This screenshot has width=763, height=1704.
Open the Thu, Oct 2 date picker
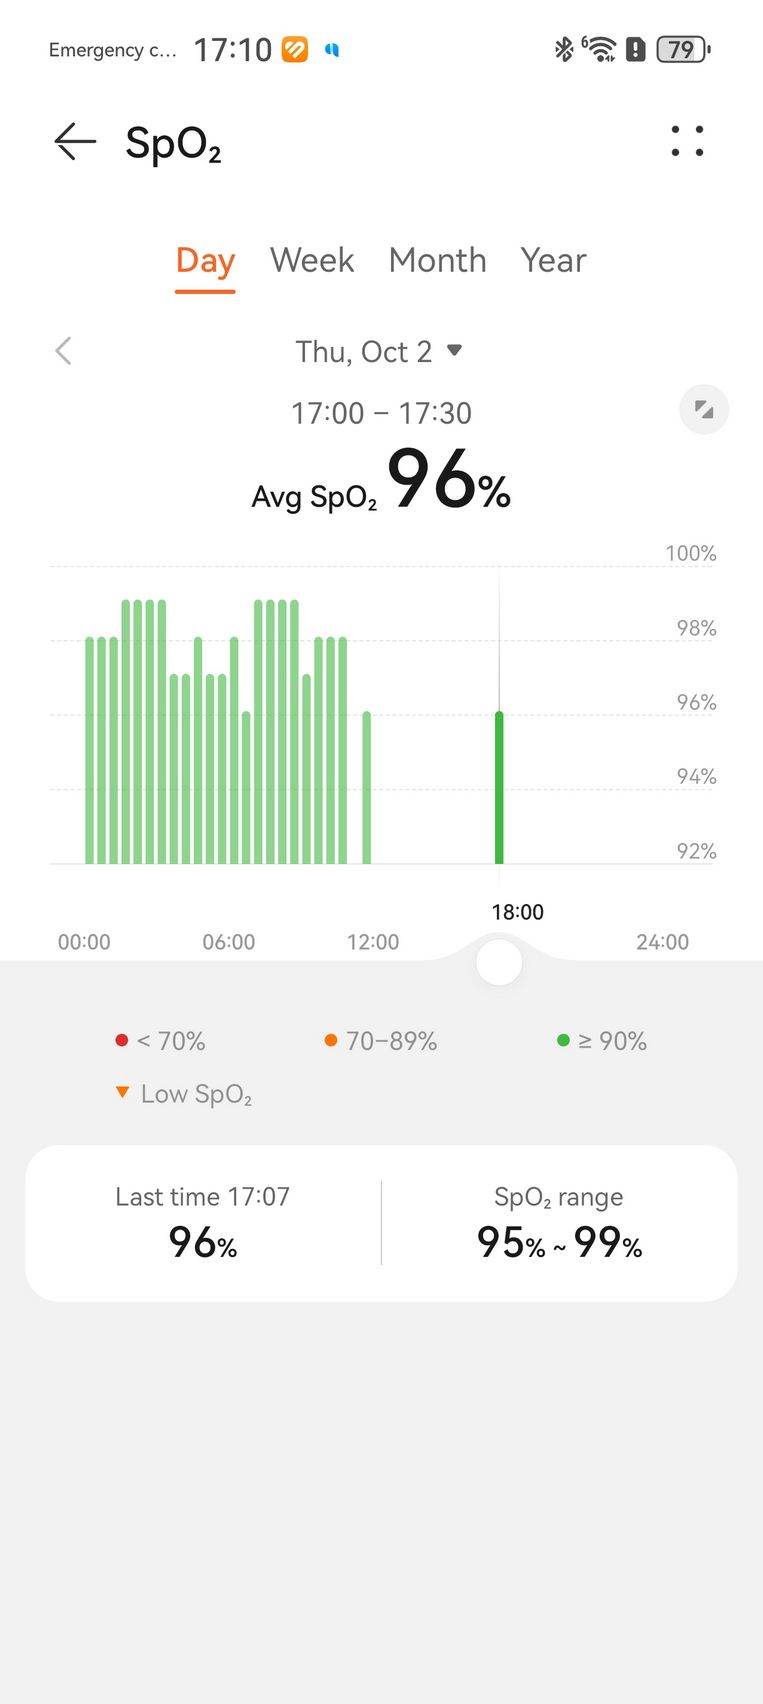point(379,351)
